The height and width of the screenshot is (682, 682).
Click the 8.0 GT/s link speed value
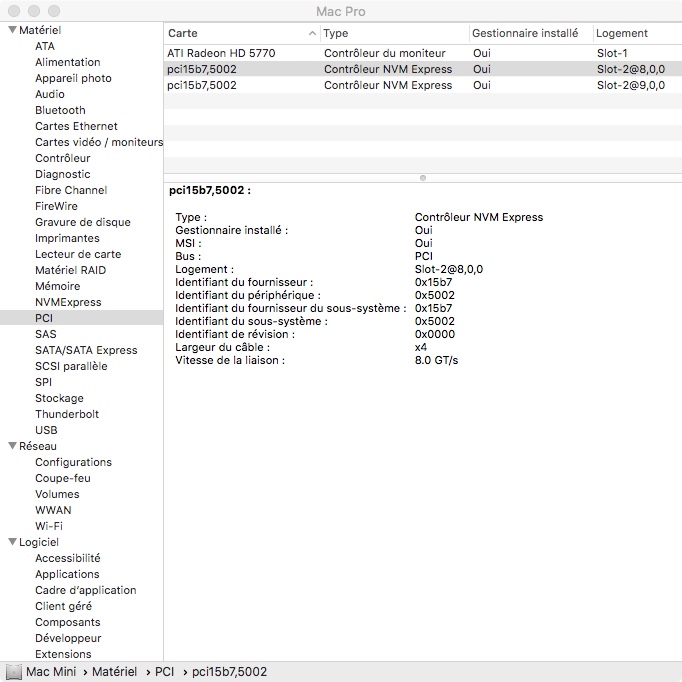[436, 360]
